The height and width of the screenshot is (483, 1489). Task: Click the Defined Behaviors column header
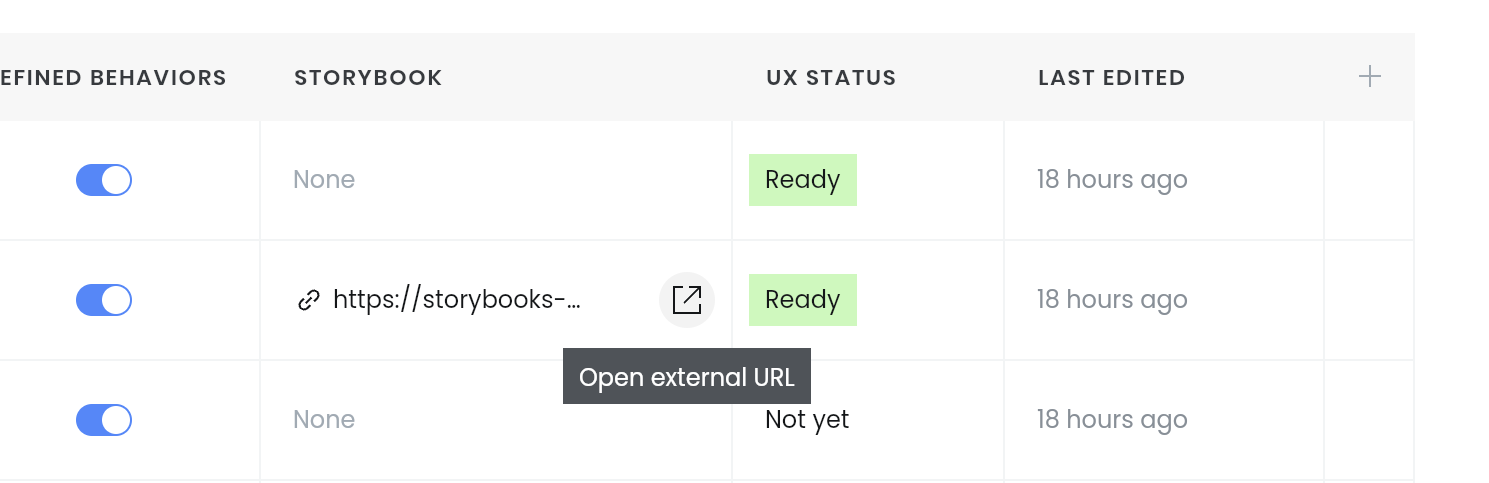tap(113, 78)
